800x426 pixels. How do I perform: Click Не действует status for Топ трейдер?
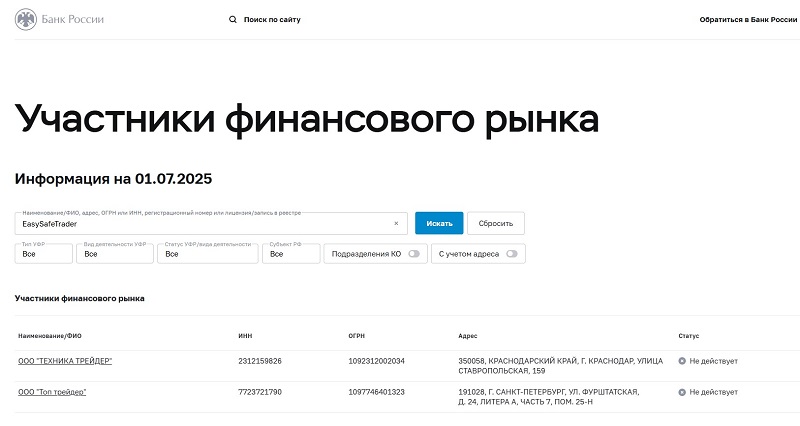(x=713, y=392)
